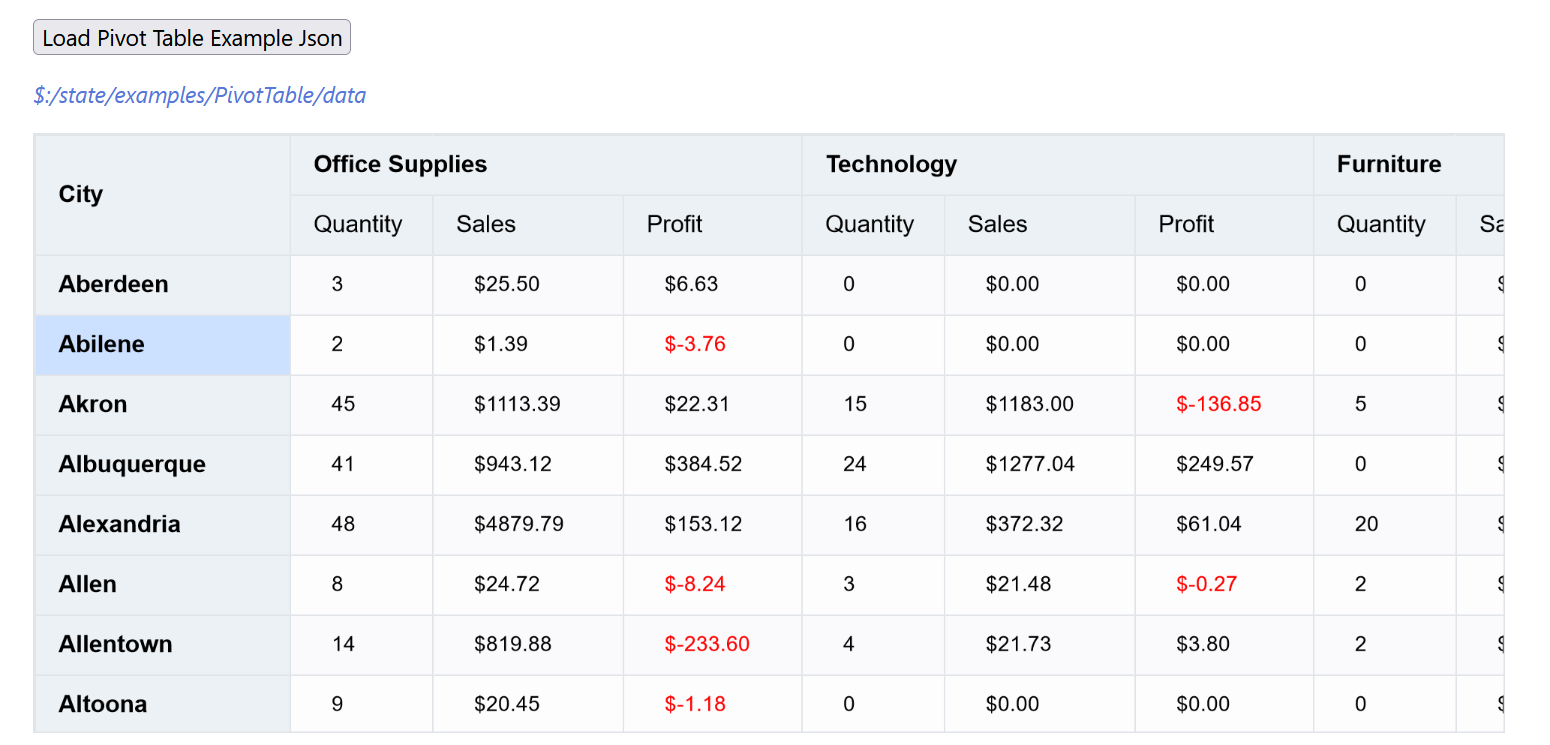
Task: Click Profit header under Technology
Action: click(x=1186, y=224)
